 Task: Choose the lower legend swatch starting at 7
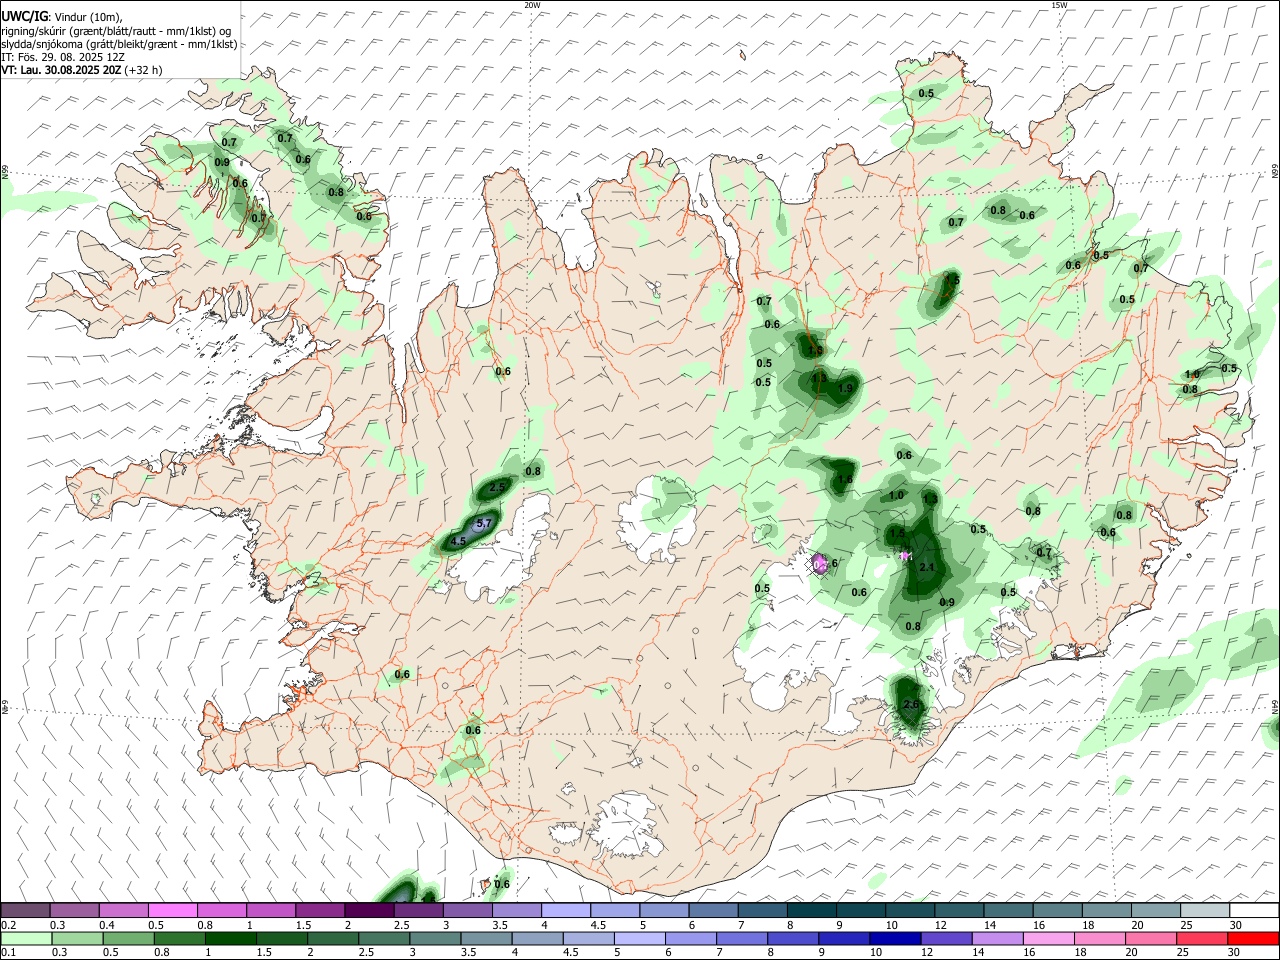click(743, 938)
